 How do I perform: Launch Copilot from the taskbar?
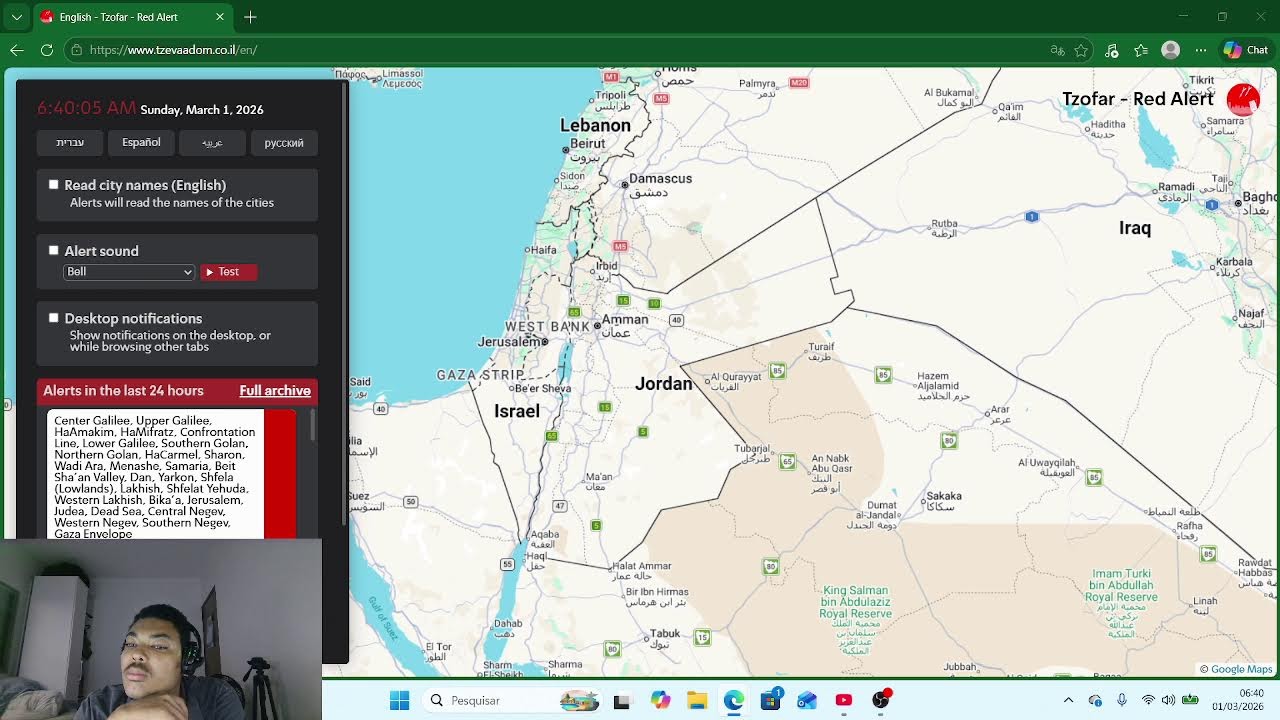point(660,701)
